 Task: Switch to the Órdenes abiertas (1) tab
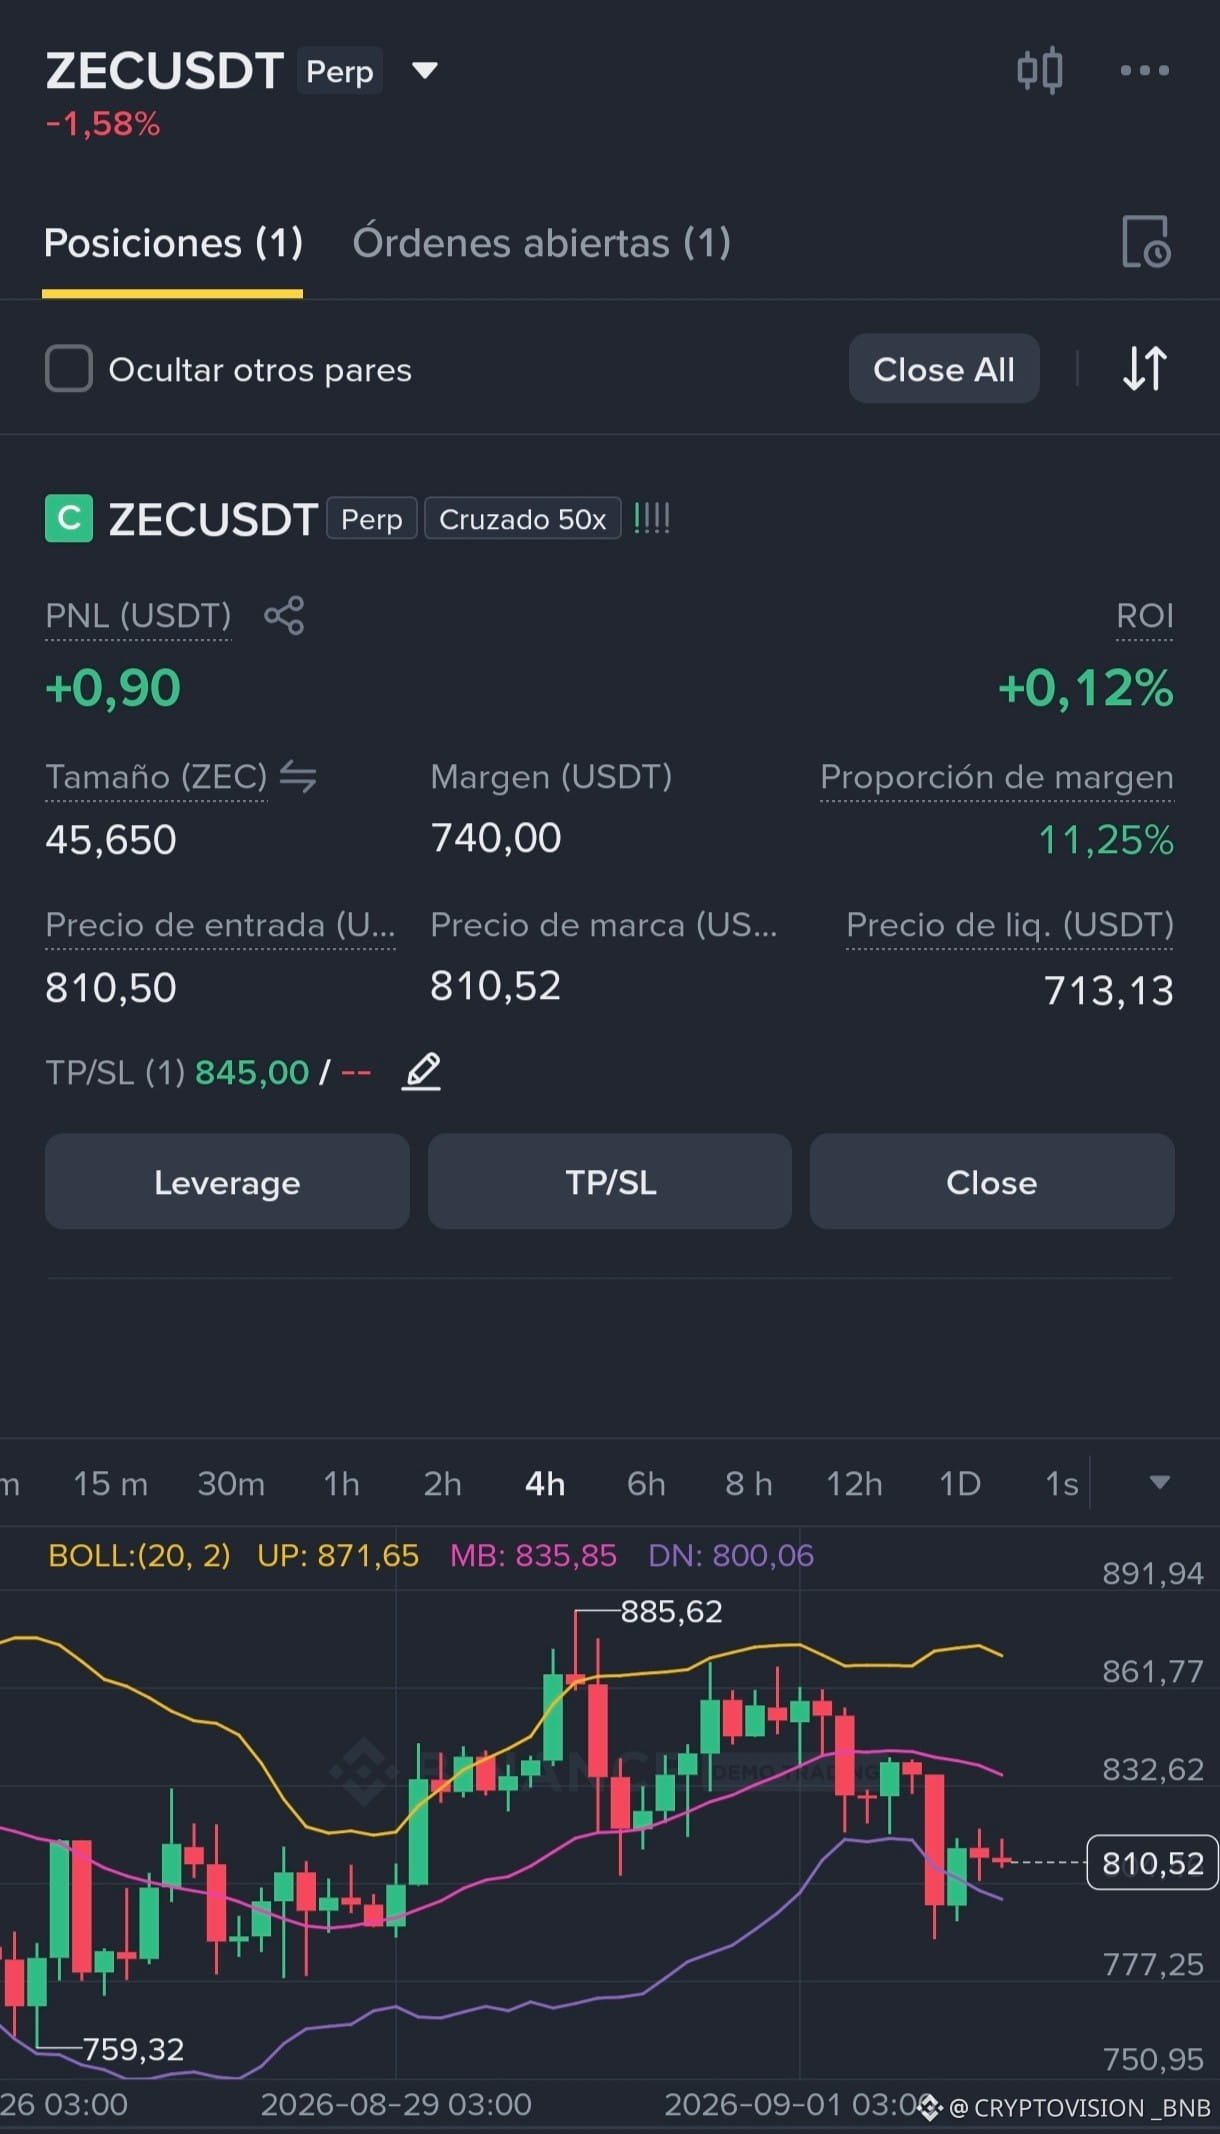[541, 243]
